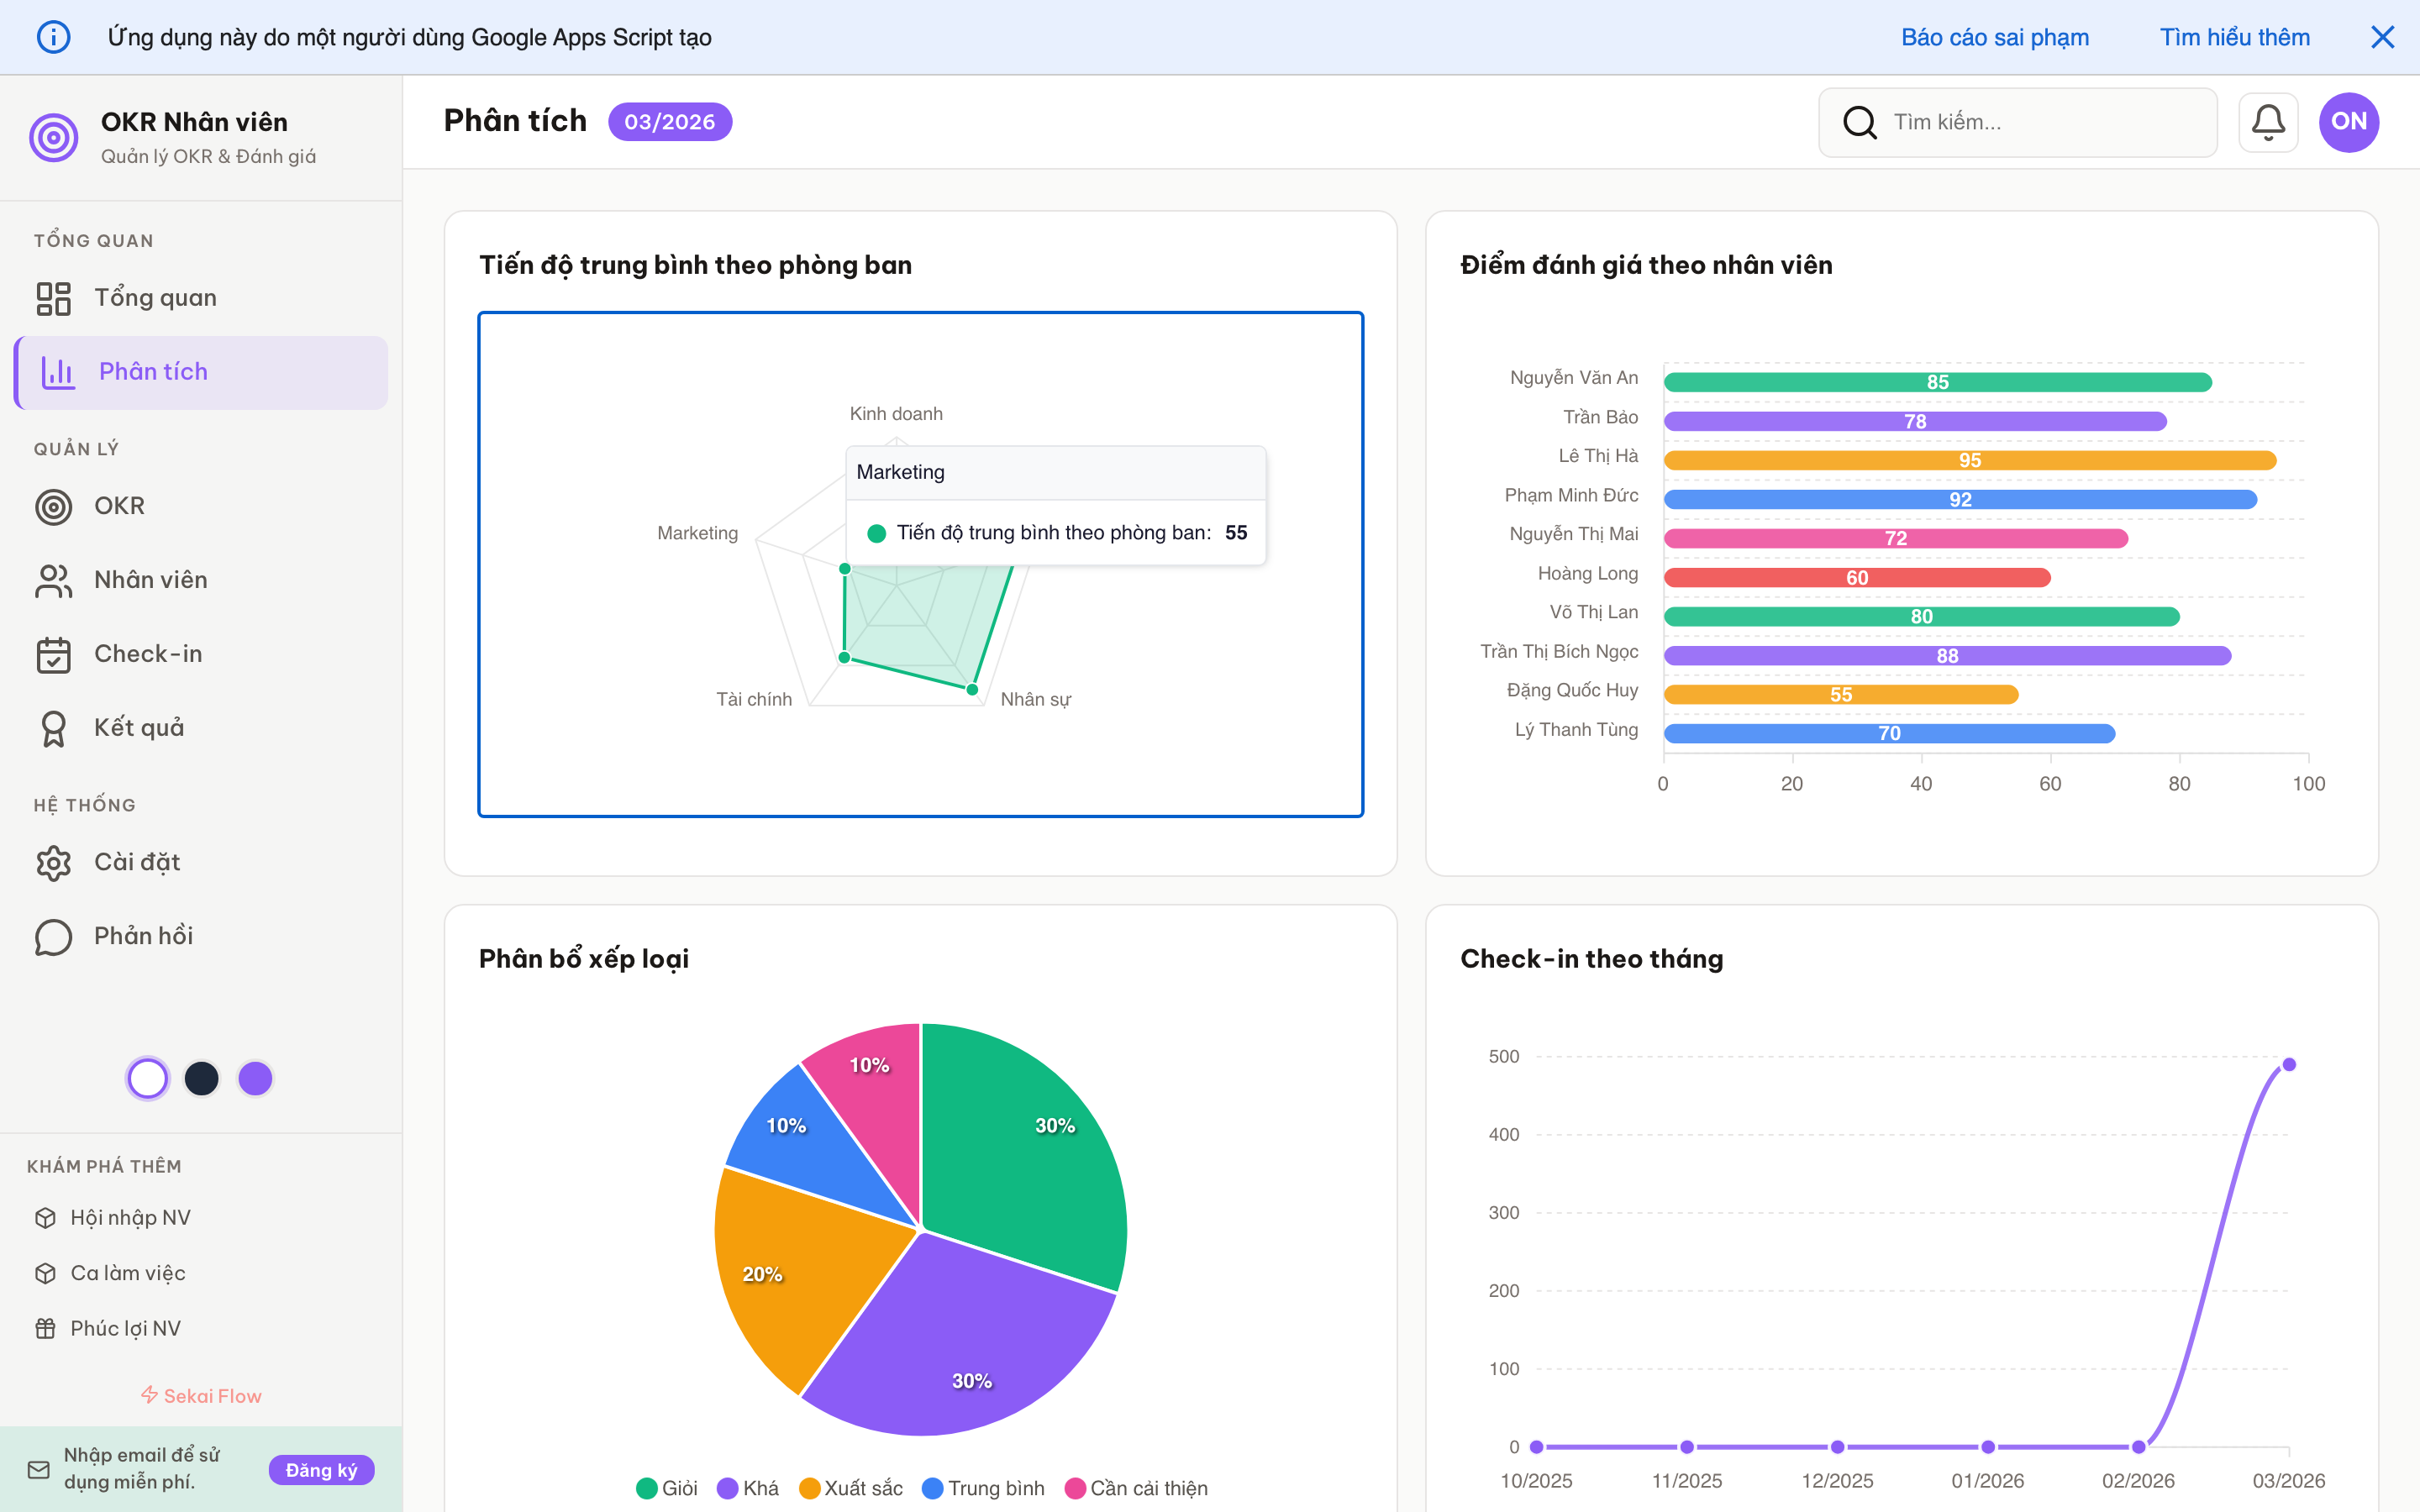This screenshot has height=1512, width=2420.
Task: Open the 03/2026 period selector
Action: [670, 121]
